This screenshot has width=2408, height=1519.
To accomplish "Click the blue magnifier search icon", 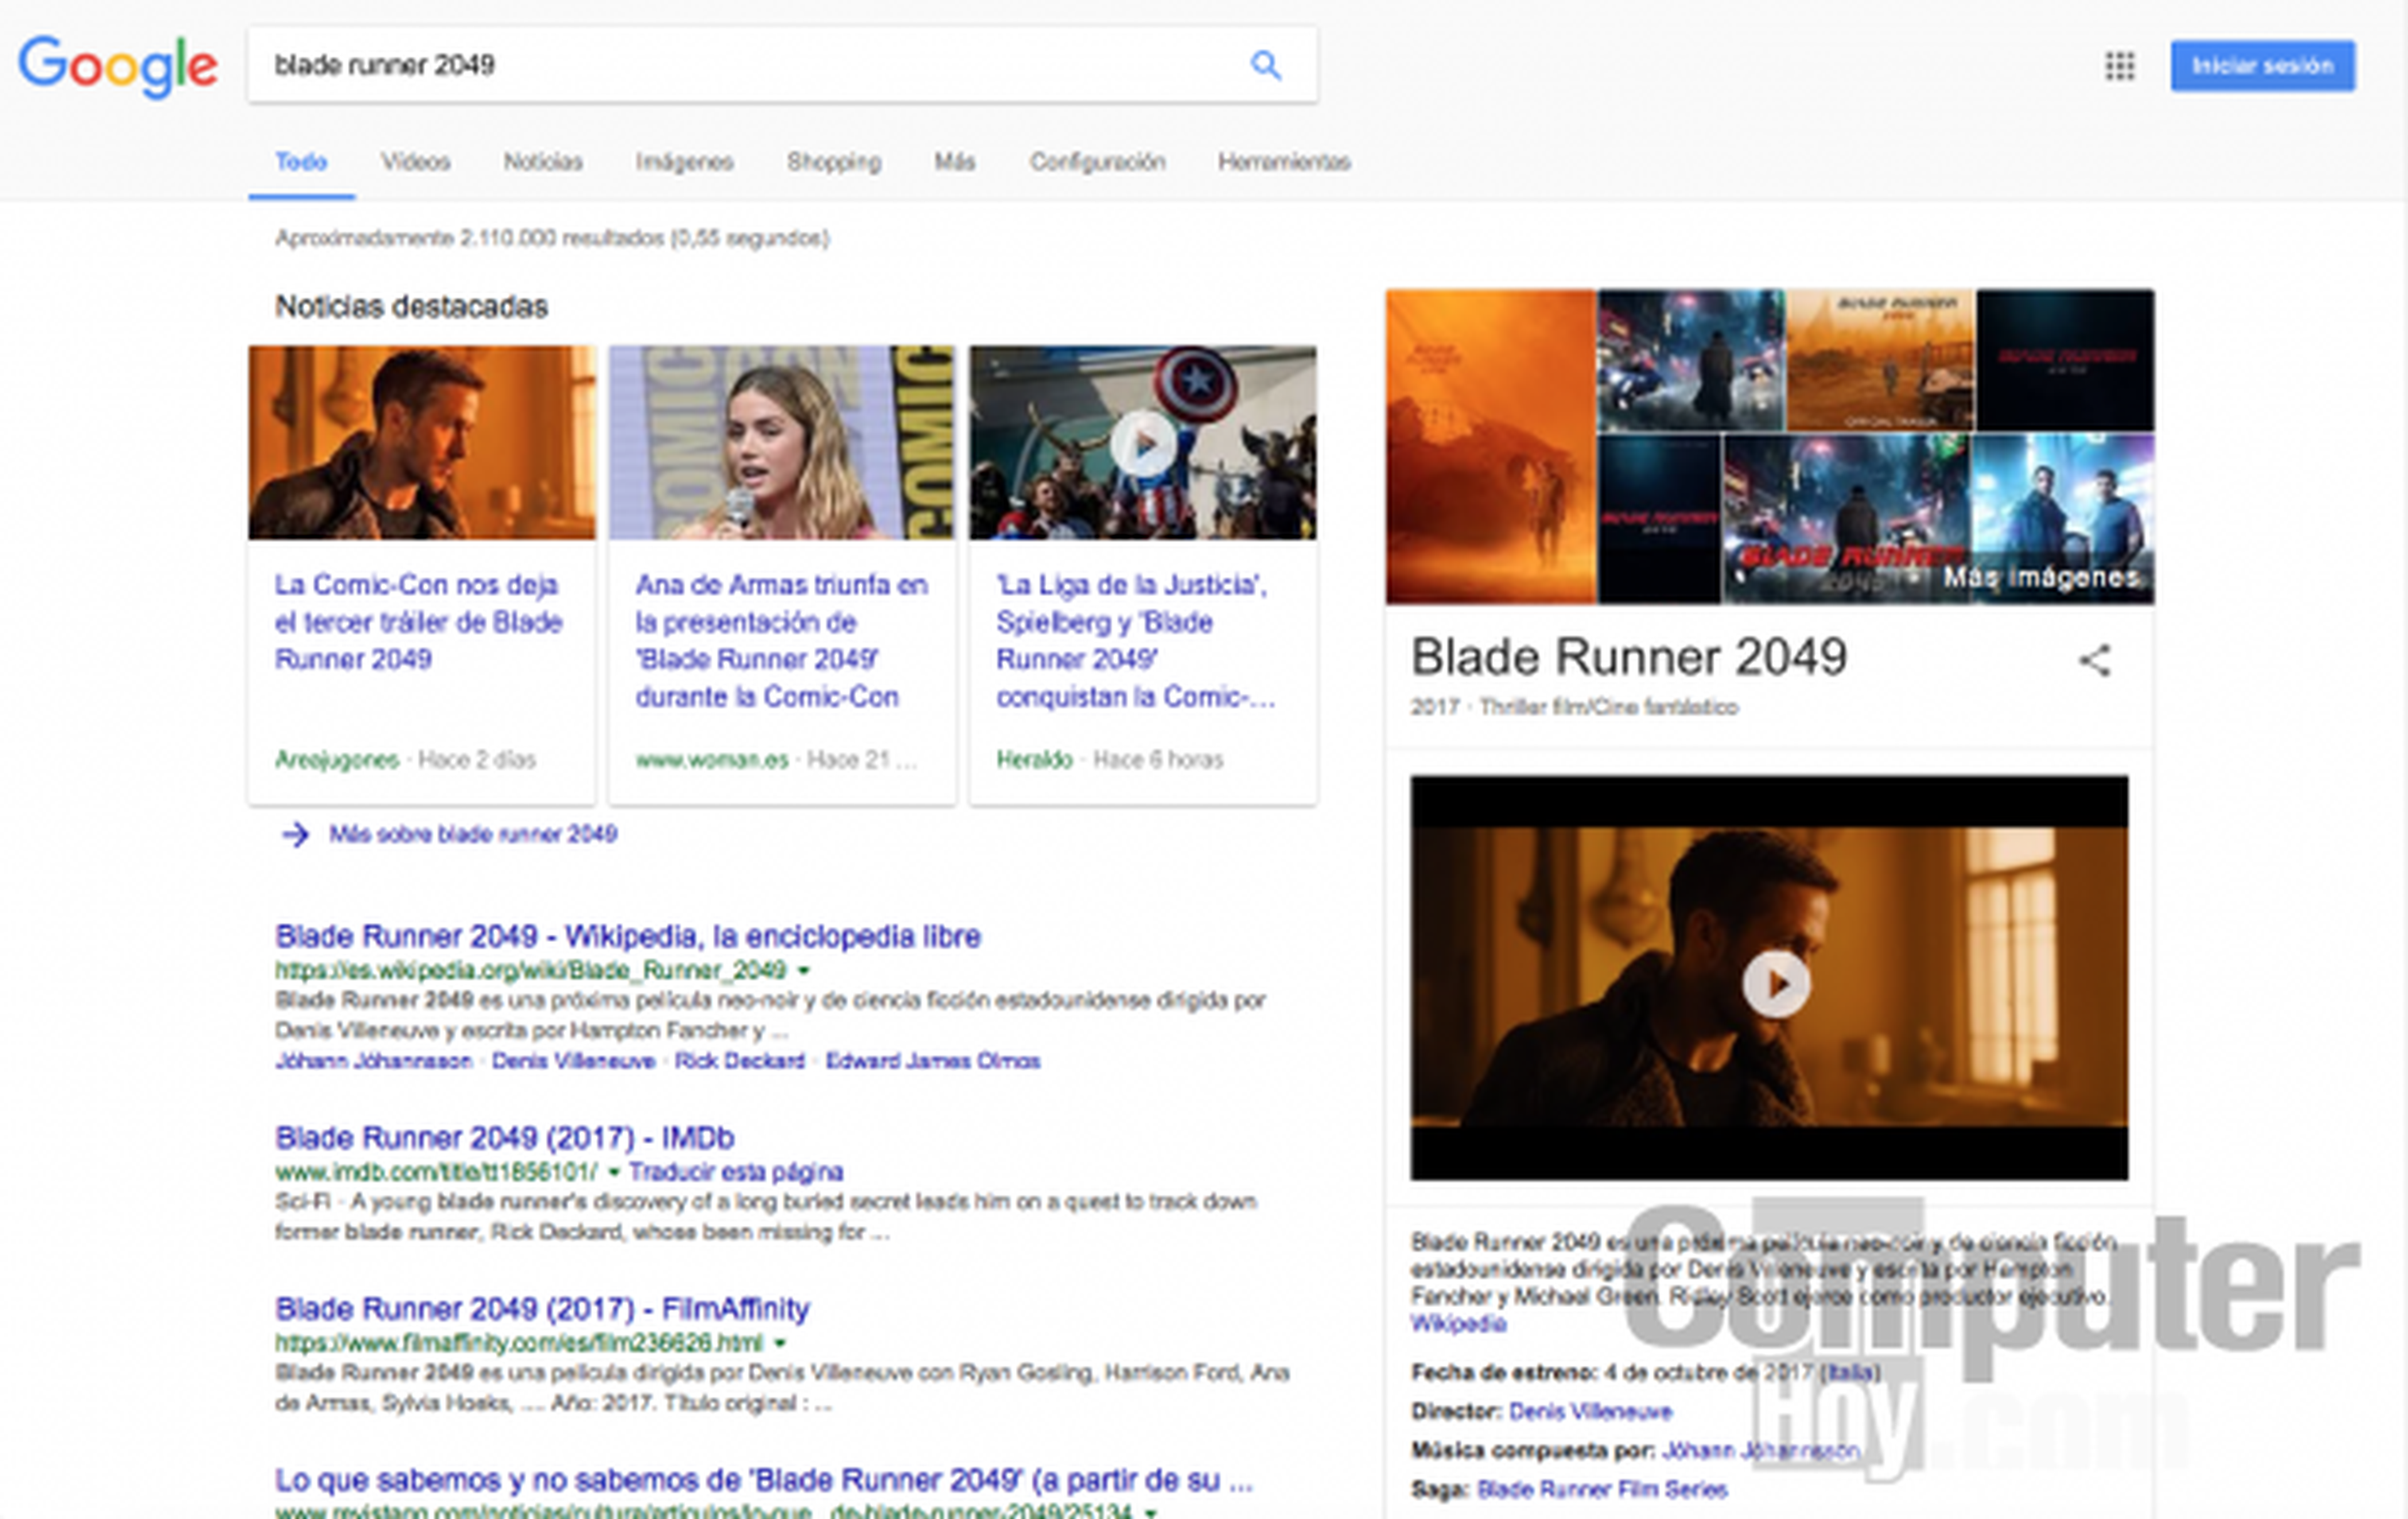I will click(x=1265, y=66).
